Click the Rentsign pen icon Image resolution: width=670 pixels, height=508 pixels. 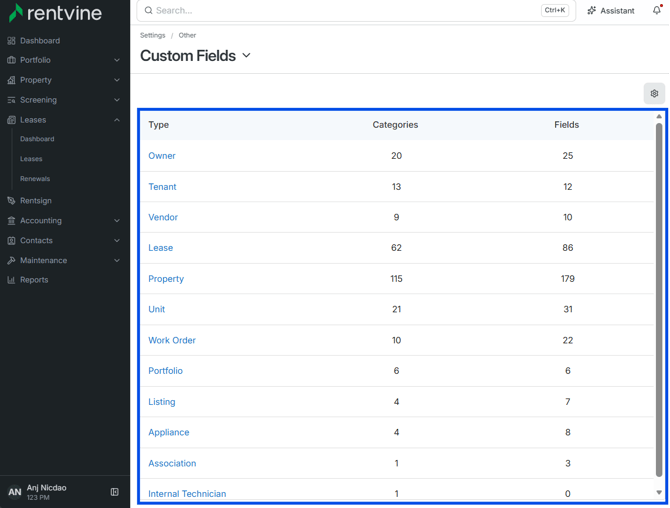(x=12, y=201)
